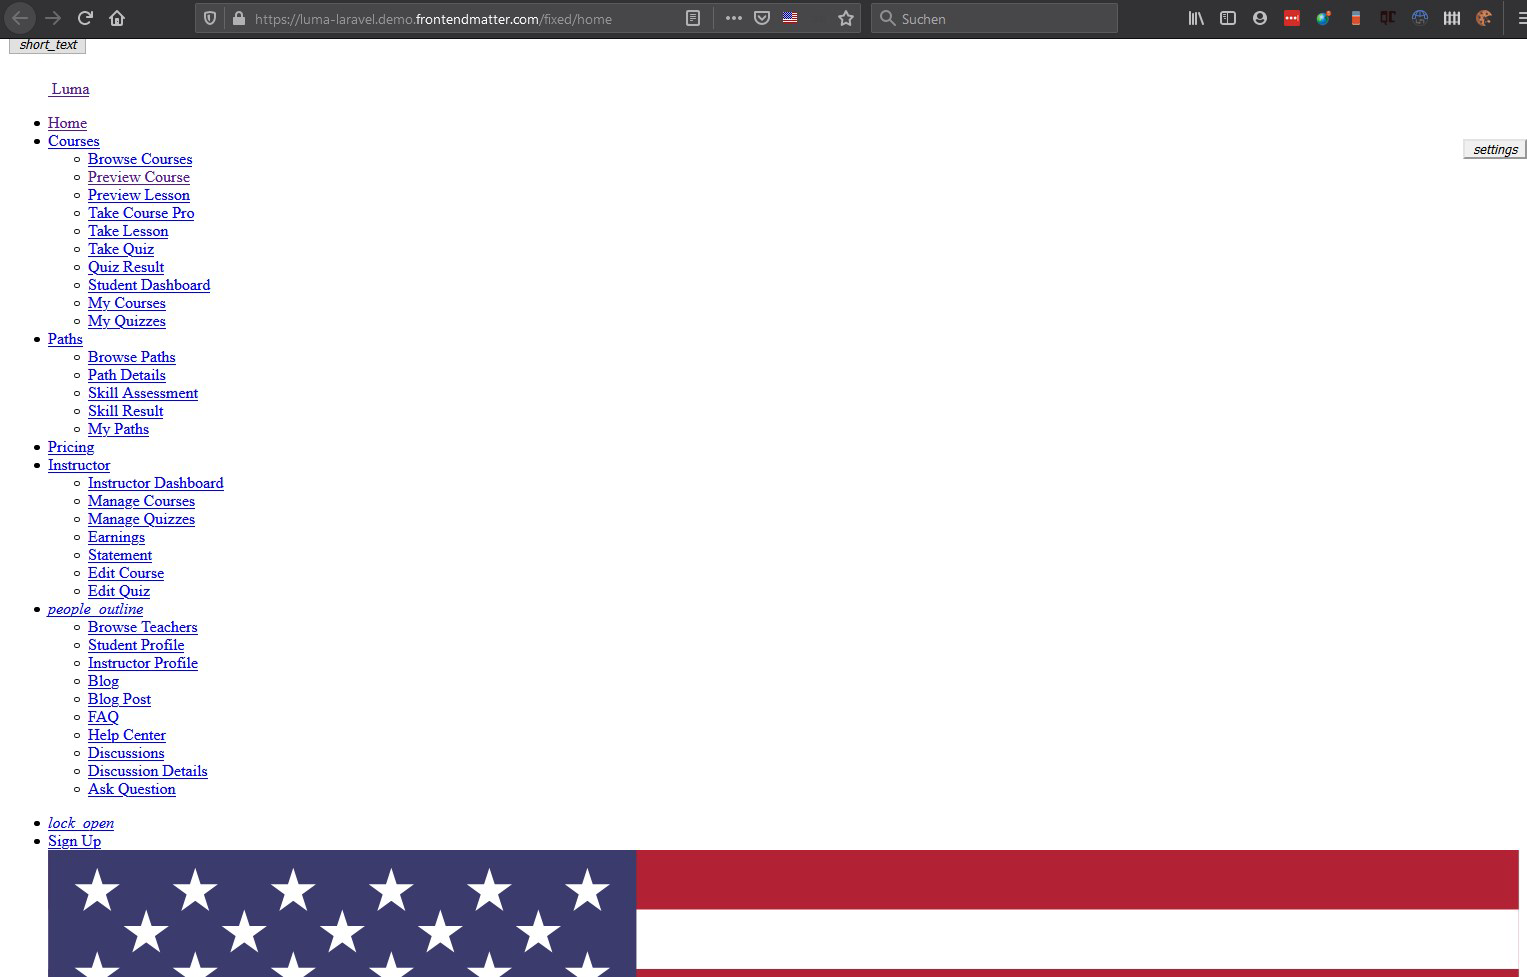This screenshot has height=977, width=1527.
Task: Click the US flag icon in address bar
Action: click(790, 18)
